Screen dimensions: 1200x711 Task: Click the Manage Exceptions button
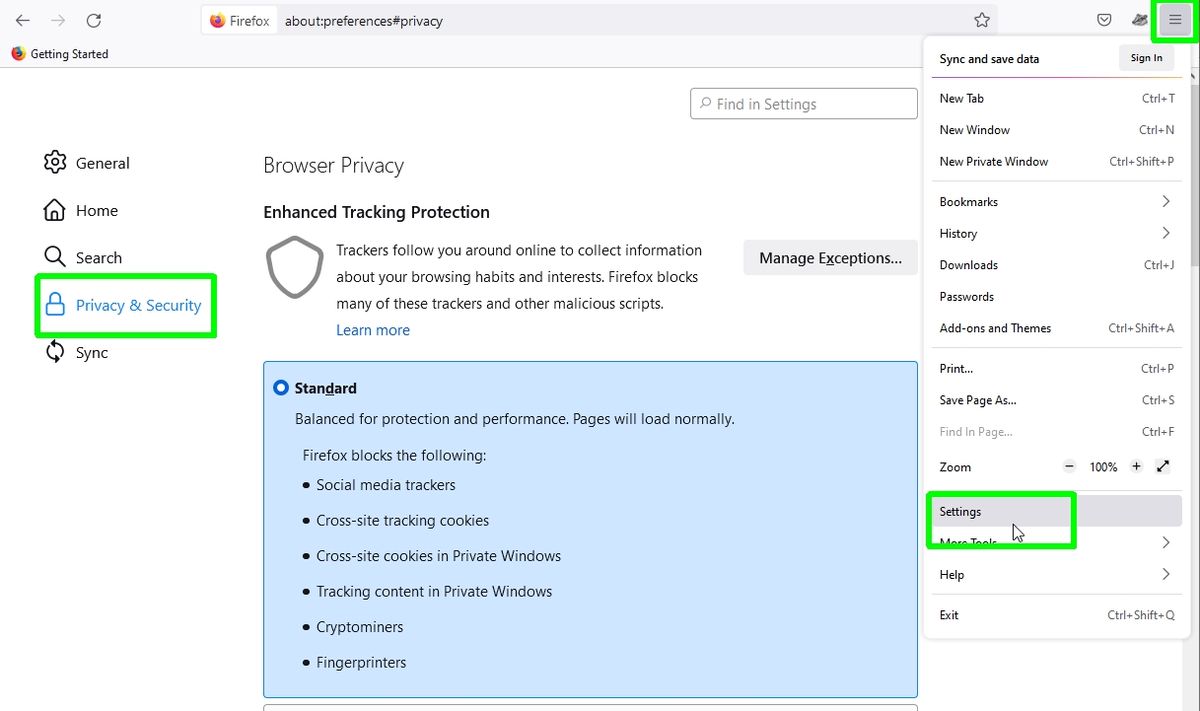click(830, 257)
